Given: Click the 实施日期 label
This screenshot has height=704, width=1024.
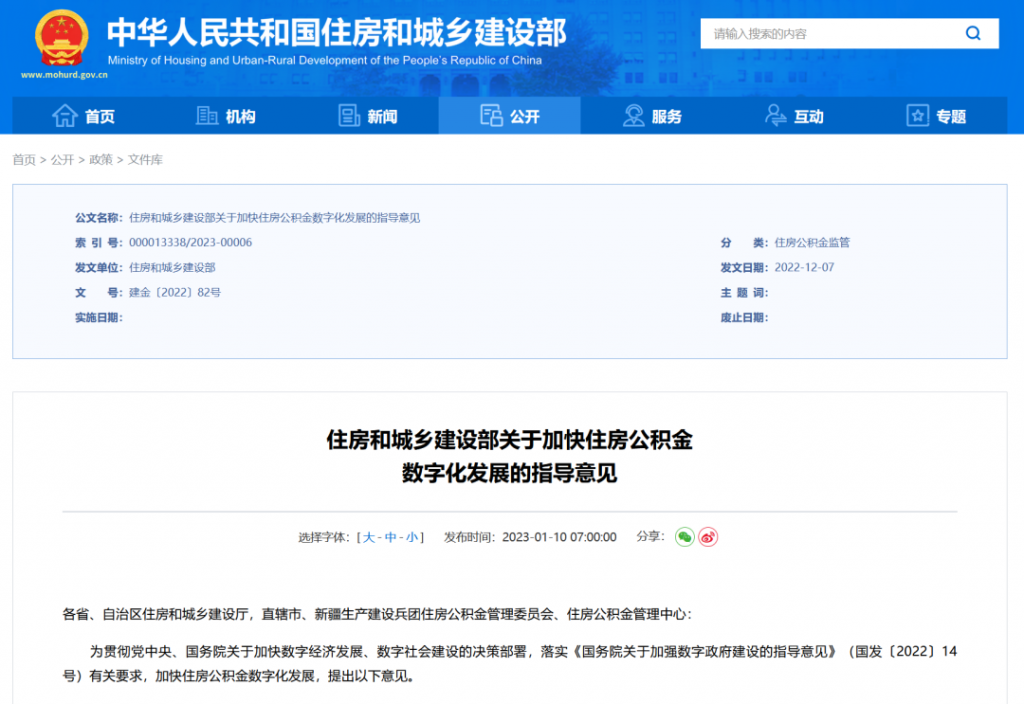Looking at the screenshot, I should (99, 317).
